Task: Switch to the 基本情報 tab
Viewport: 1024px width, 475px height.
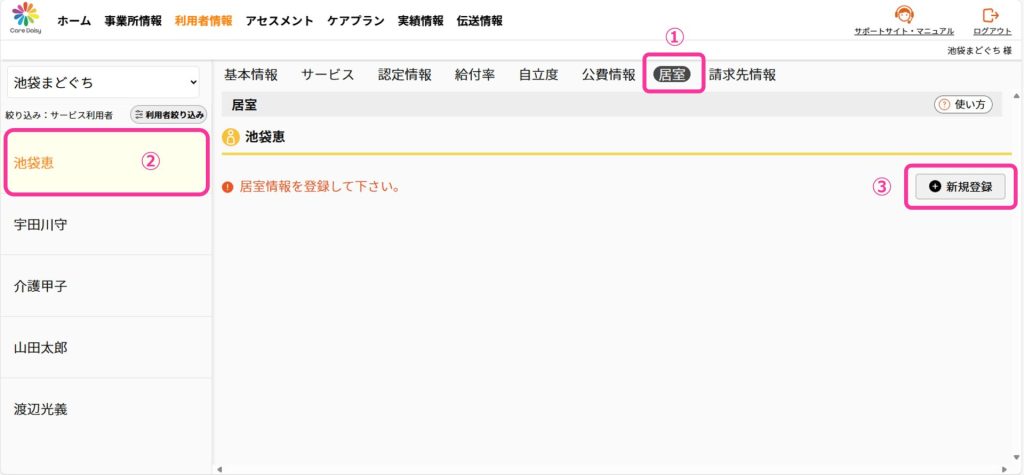Action: coord(251,75)
